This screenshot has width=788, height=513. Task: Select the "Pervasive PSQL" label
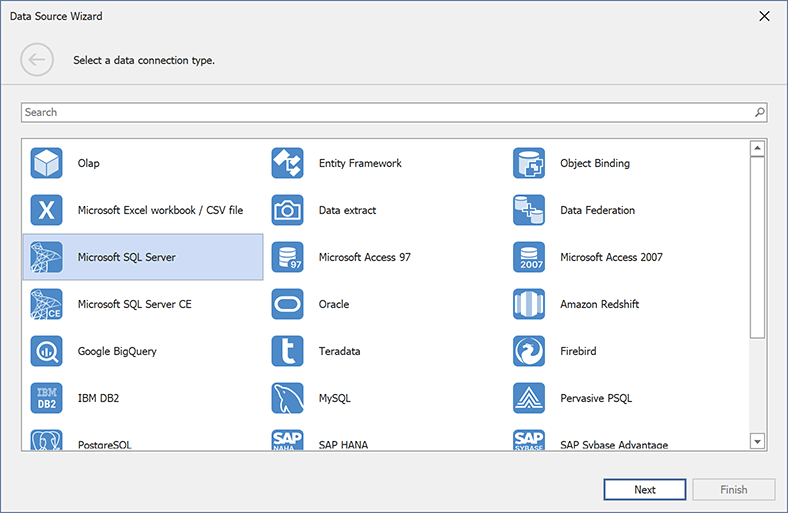tap(596, 398)
